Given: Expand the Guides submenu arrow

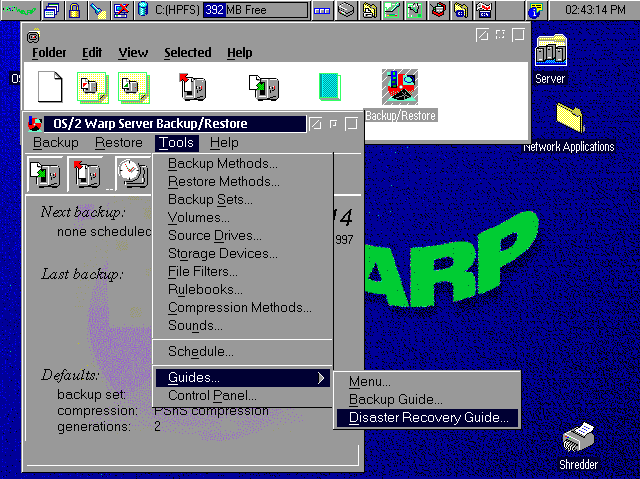Looking at the screenshot, I should (321, 378).
